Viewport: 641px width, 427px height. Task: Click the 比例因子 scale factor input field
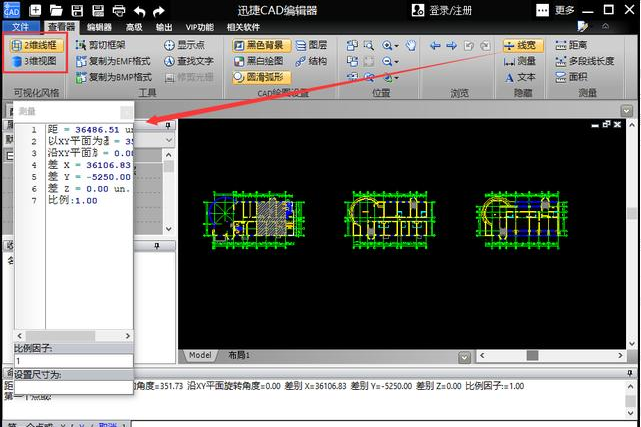72,359
